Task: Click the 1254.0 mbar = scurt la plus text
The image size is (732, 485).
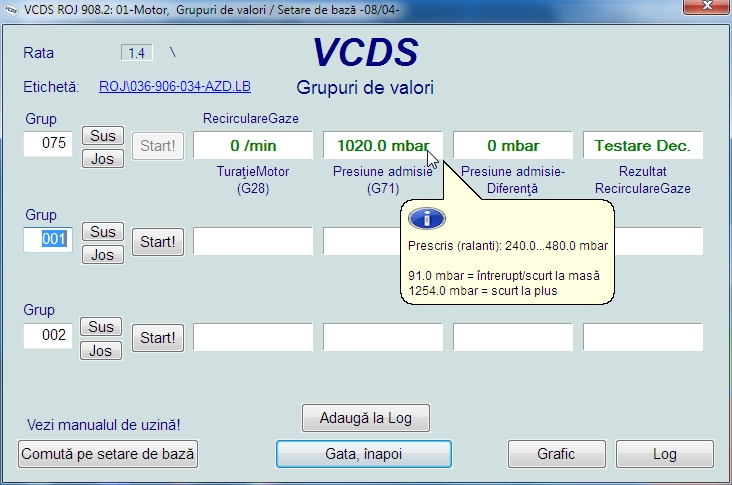Action: pyautogui.click(x=483, y=291)
